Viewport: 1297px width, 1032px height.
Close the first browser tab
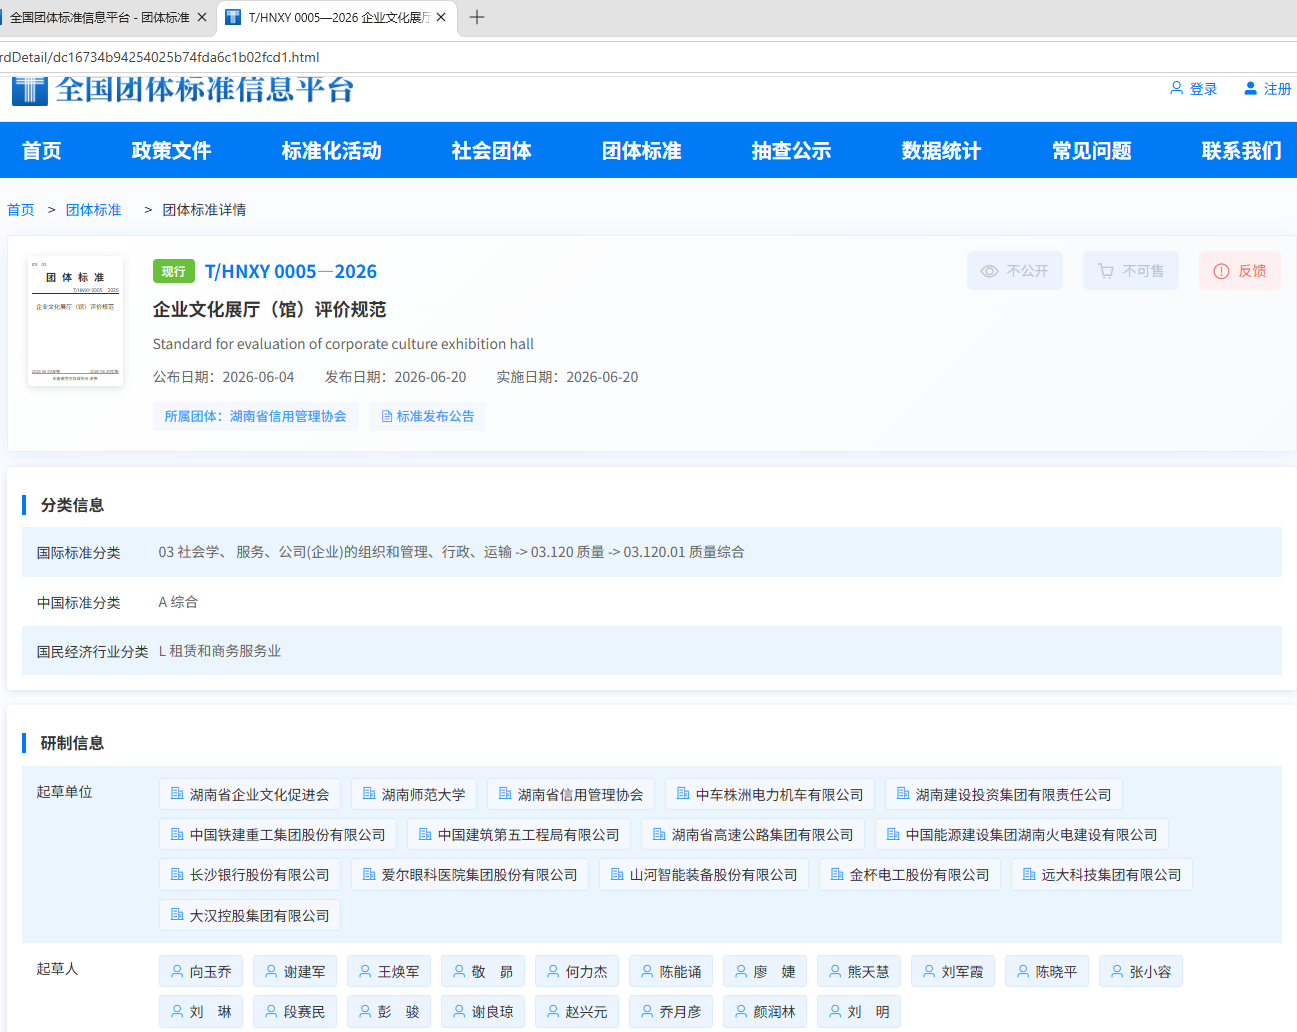pyautogui.click(x=202, y=17)
